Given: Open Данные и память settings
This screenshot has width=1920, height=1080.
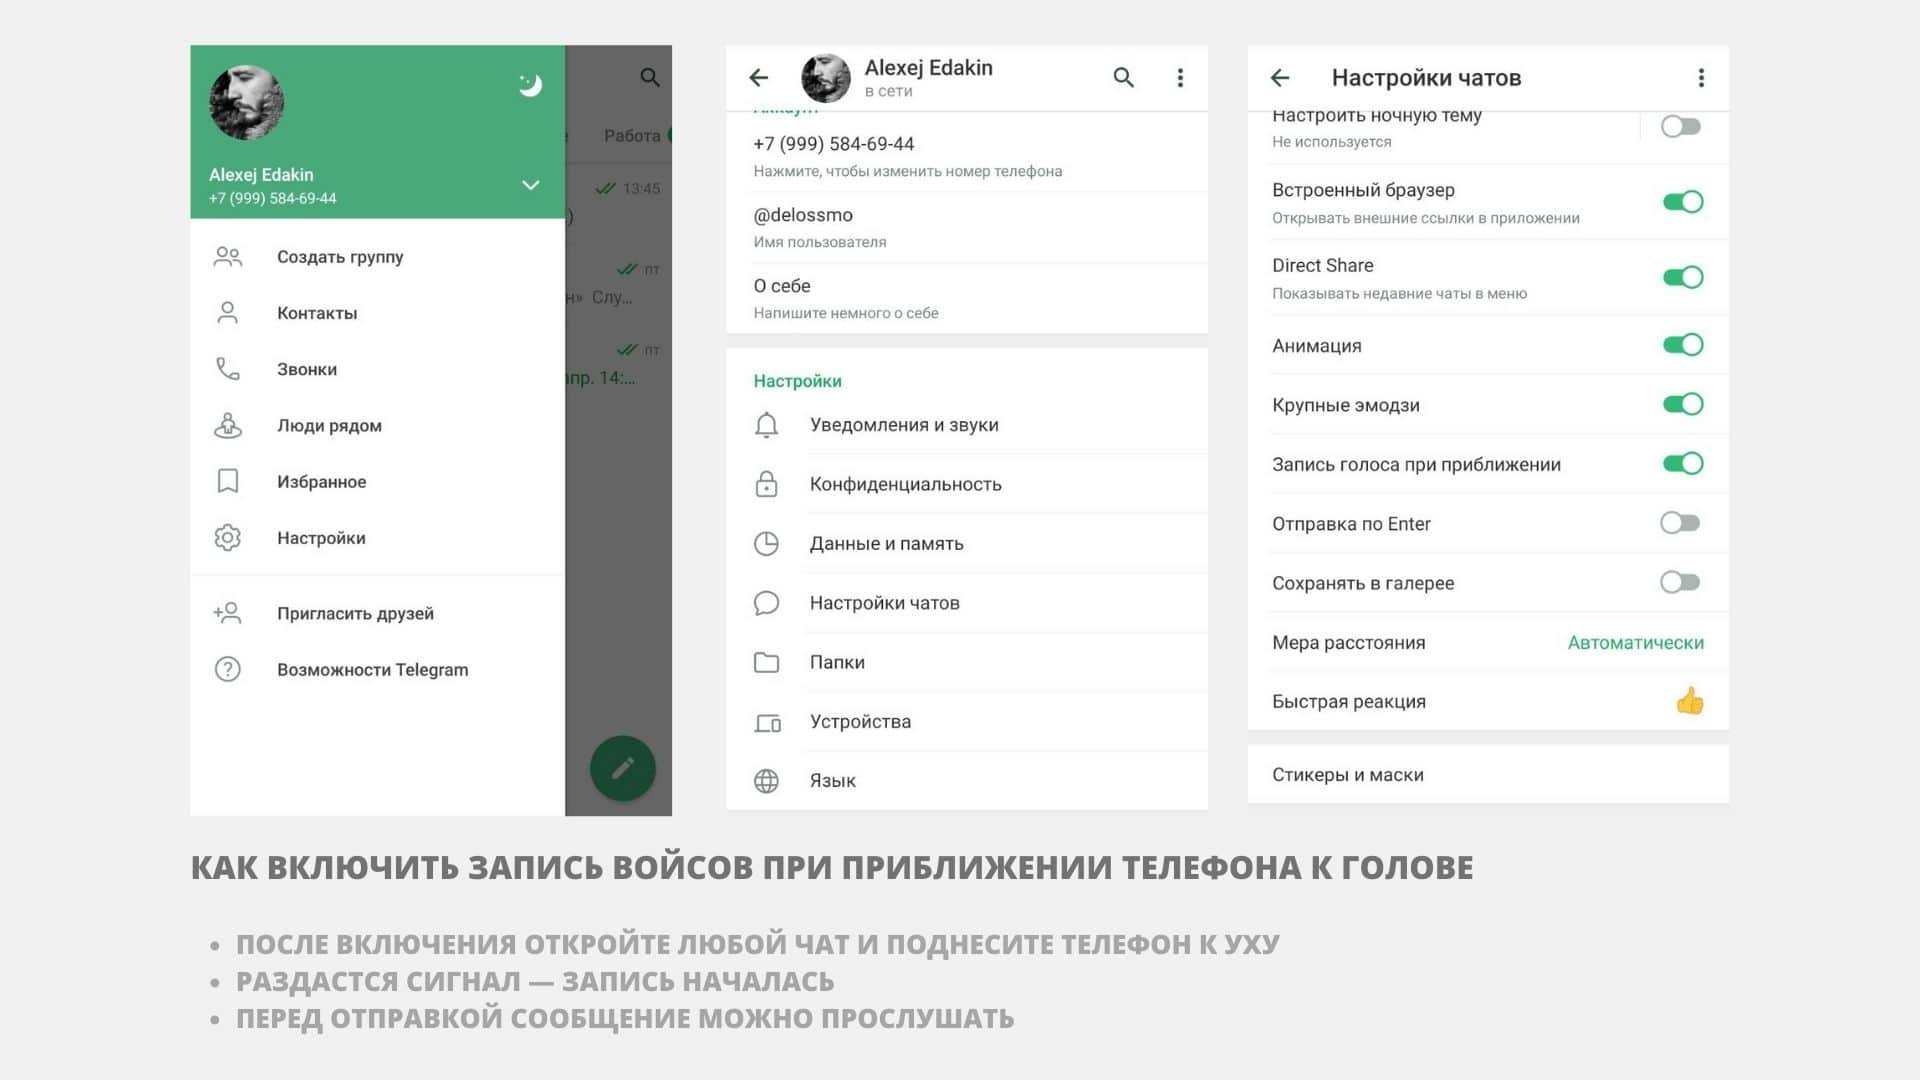Looking at the screenshot, I should pos(967,543).
